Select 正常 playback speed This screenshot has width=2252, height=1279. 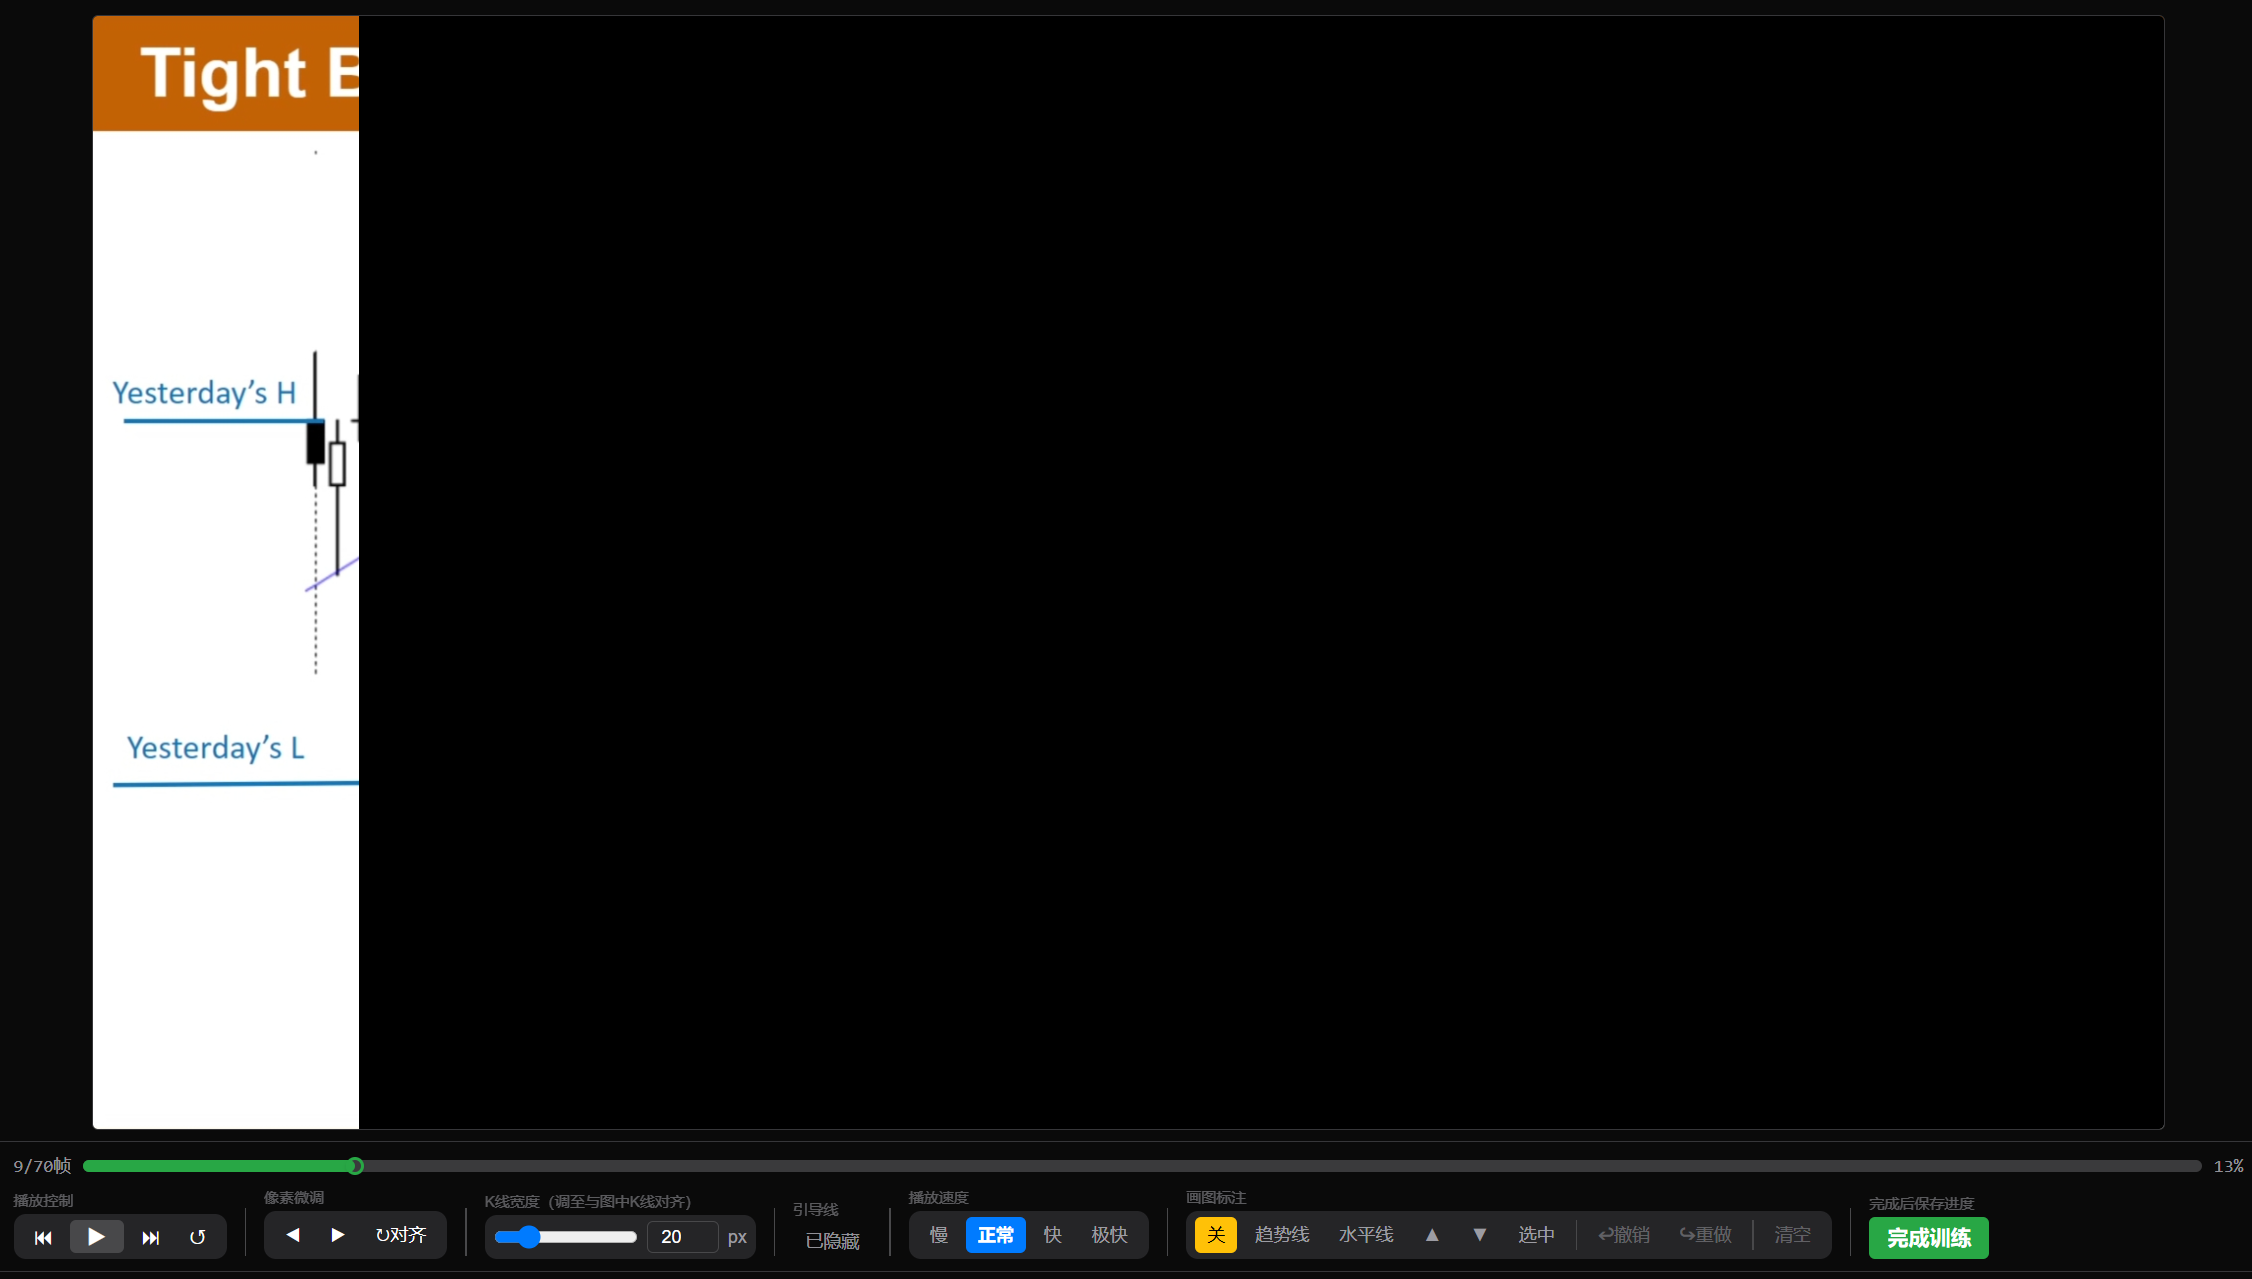pos(995,1235)
